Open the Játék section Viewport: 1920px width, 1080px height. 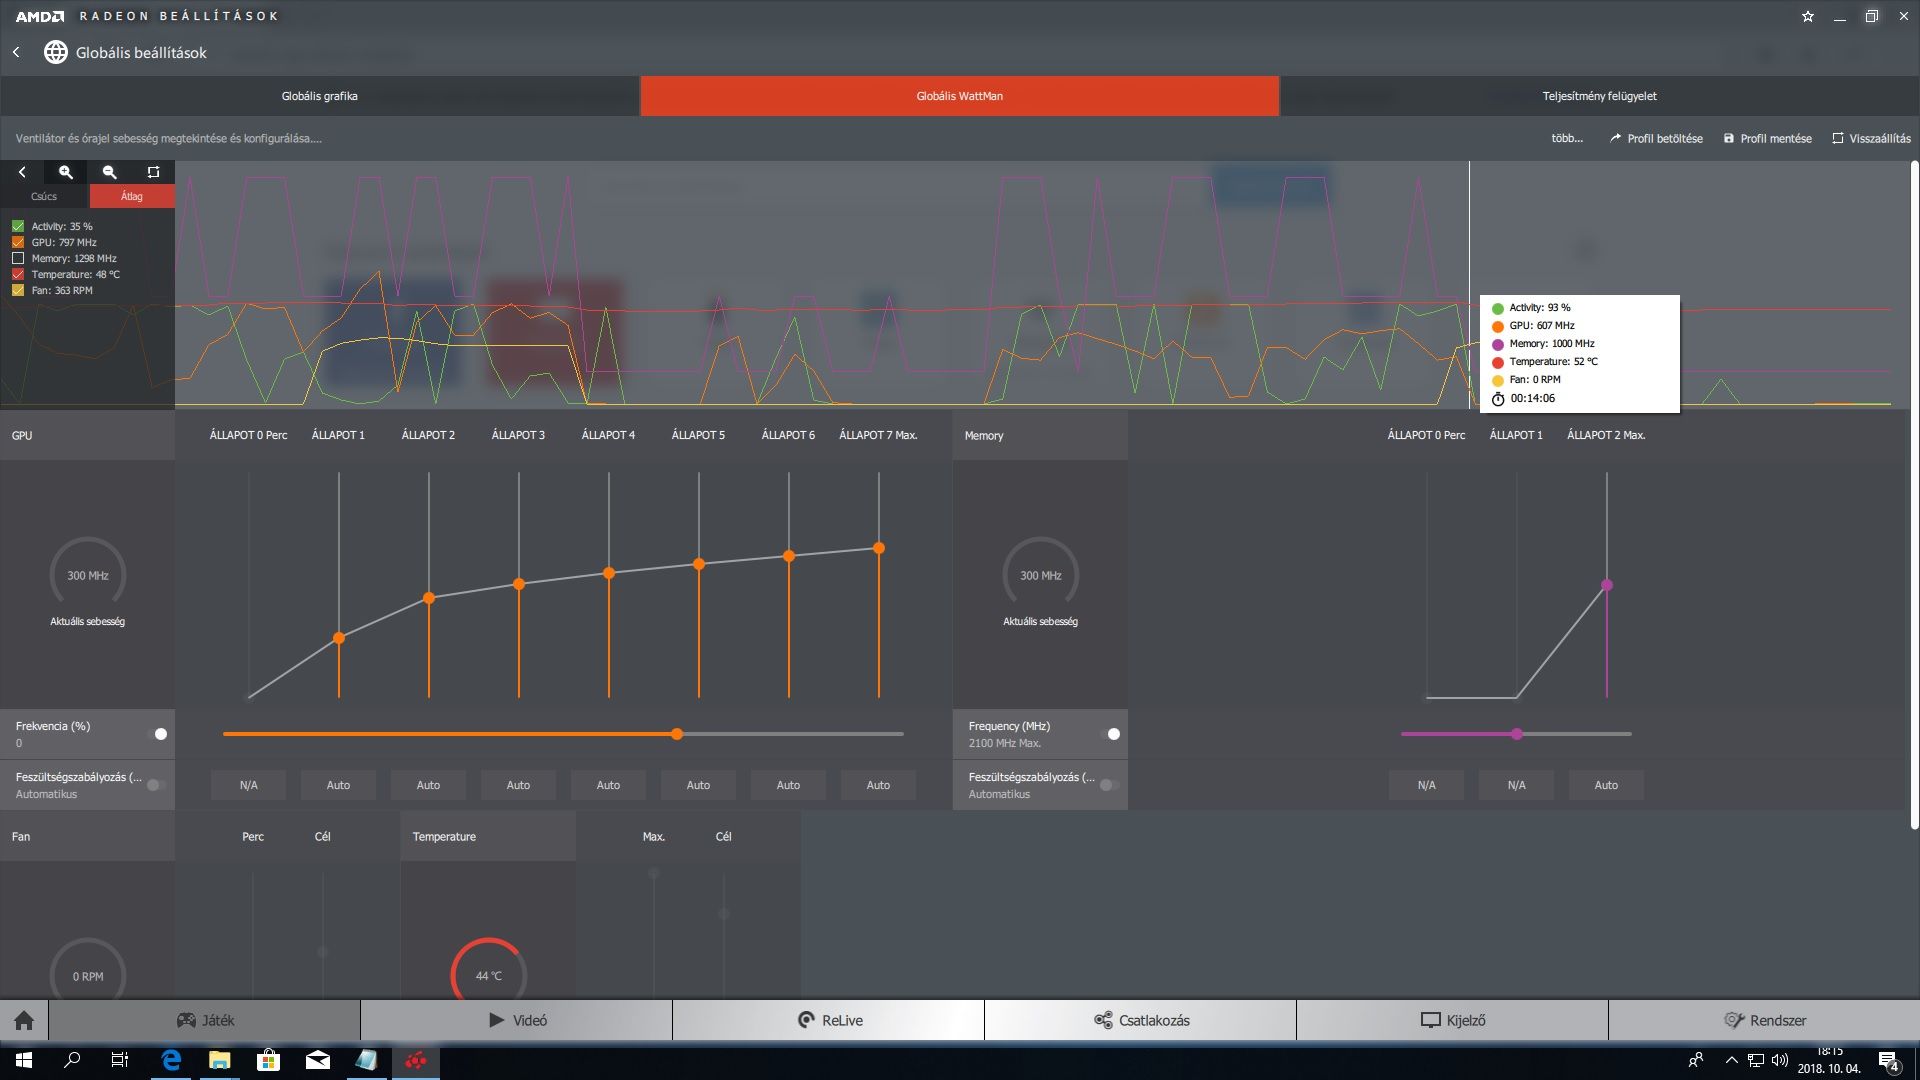point(205,1020)
